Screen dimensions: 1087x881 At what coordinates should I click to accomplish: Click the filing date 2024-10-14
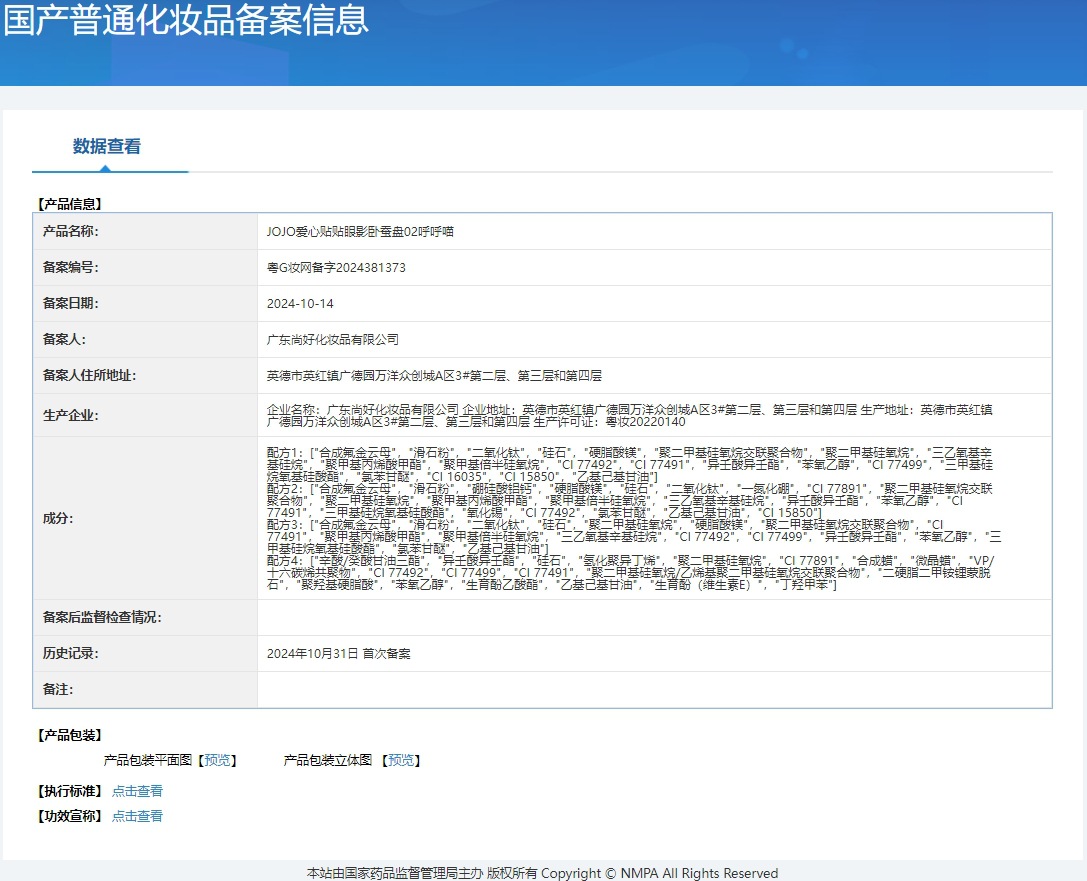coord(300,304)
